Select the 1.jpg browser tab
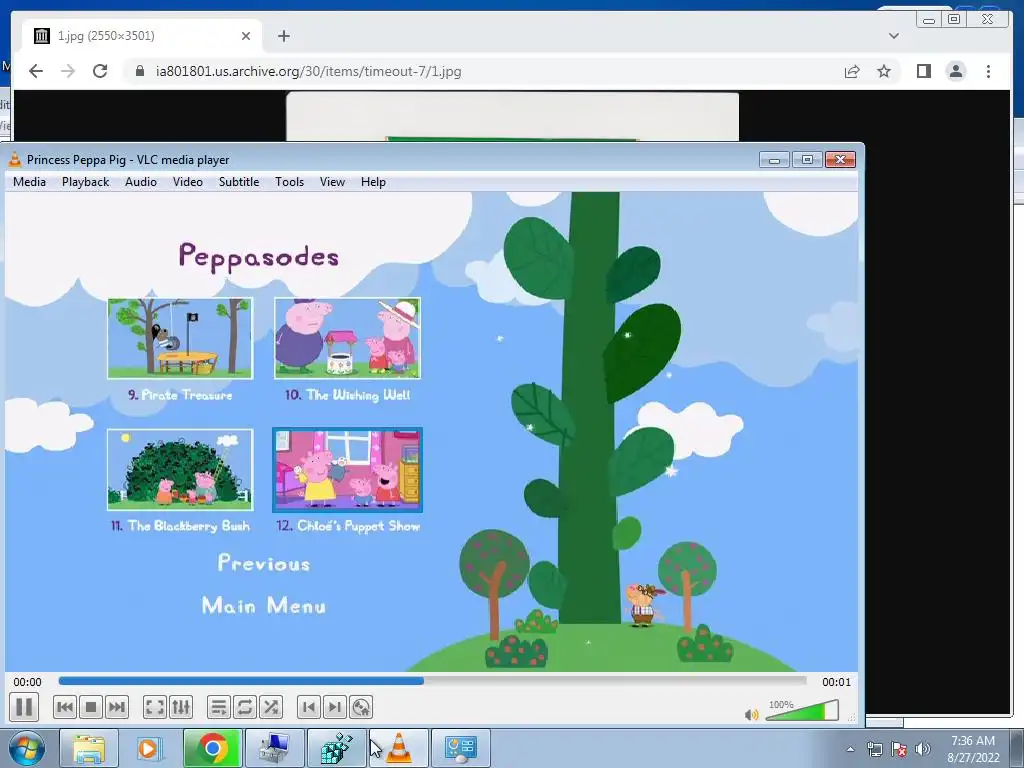Viewport: 1024px width, 768px height. point(142,36)
